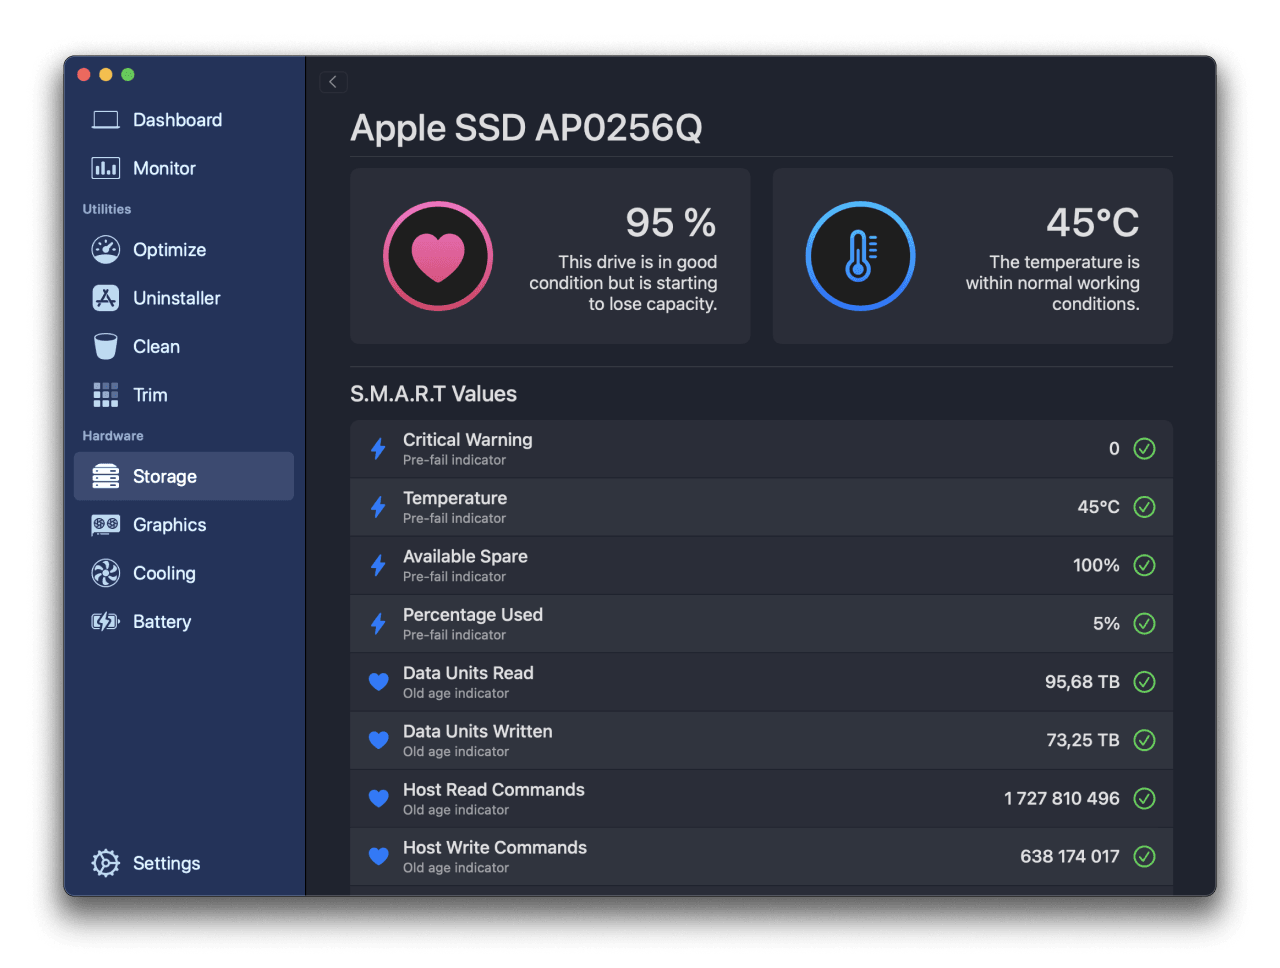
Task: Click the 45°C reading in temperature card
Action: [1093, 222]
